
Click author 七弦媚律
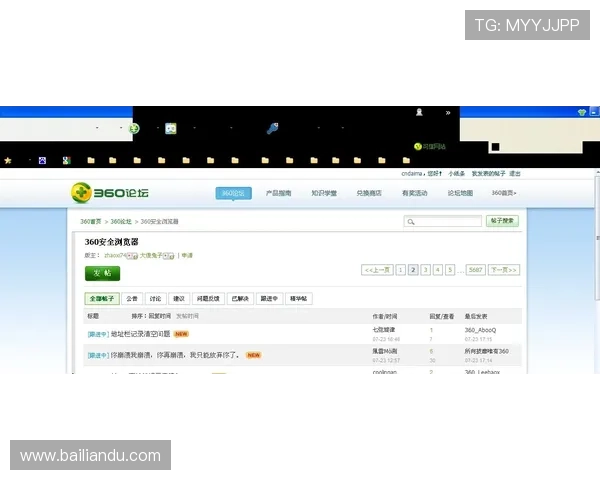(384, 330)
